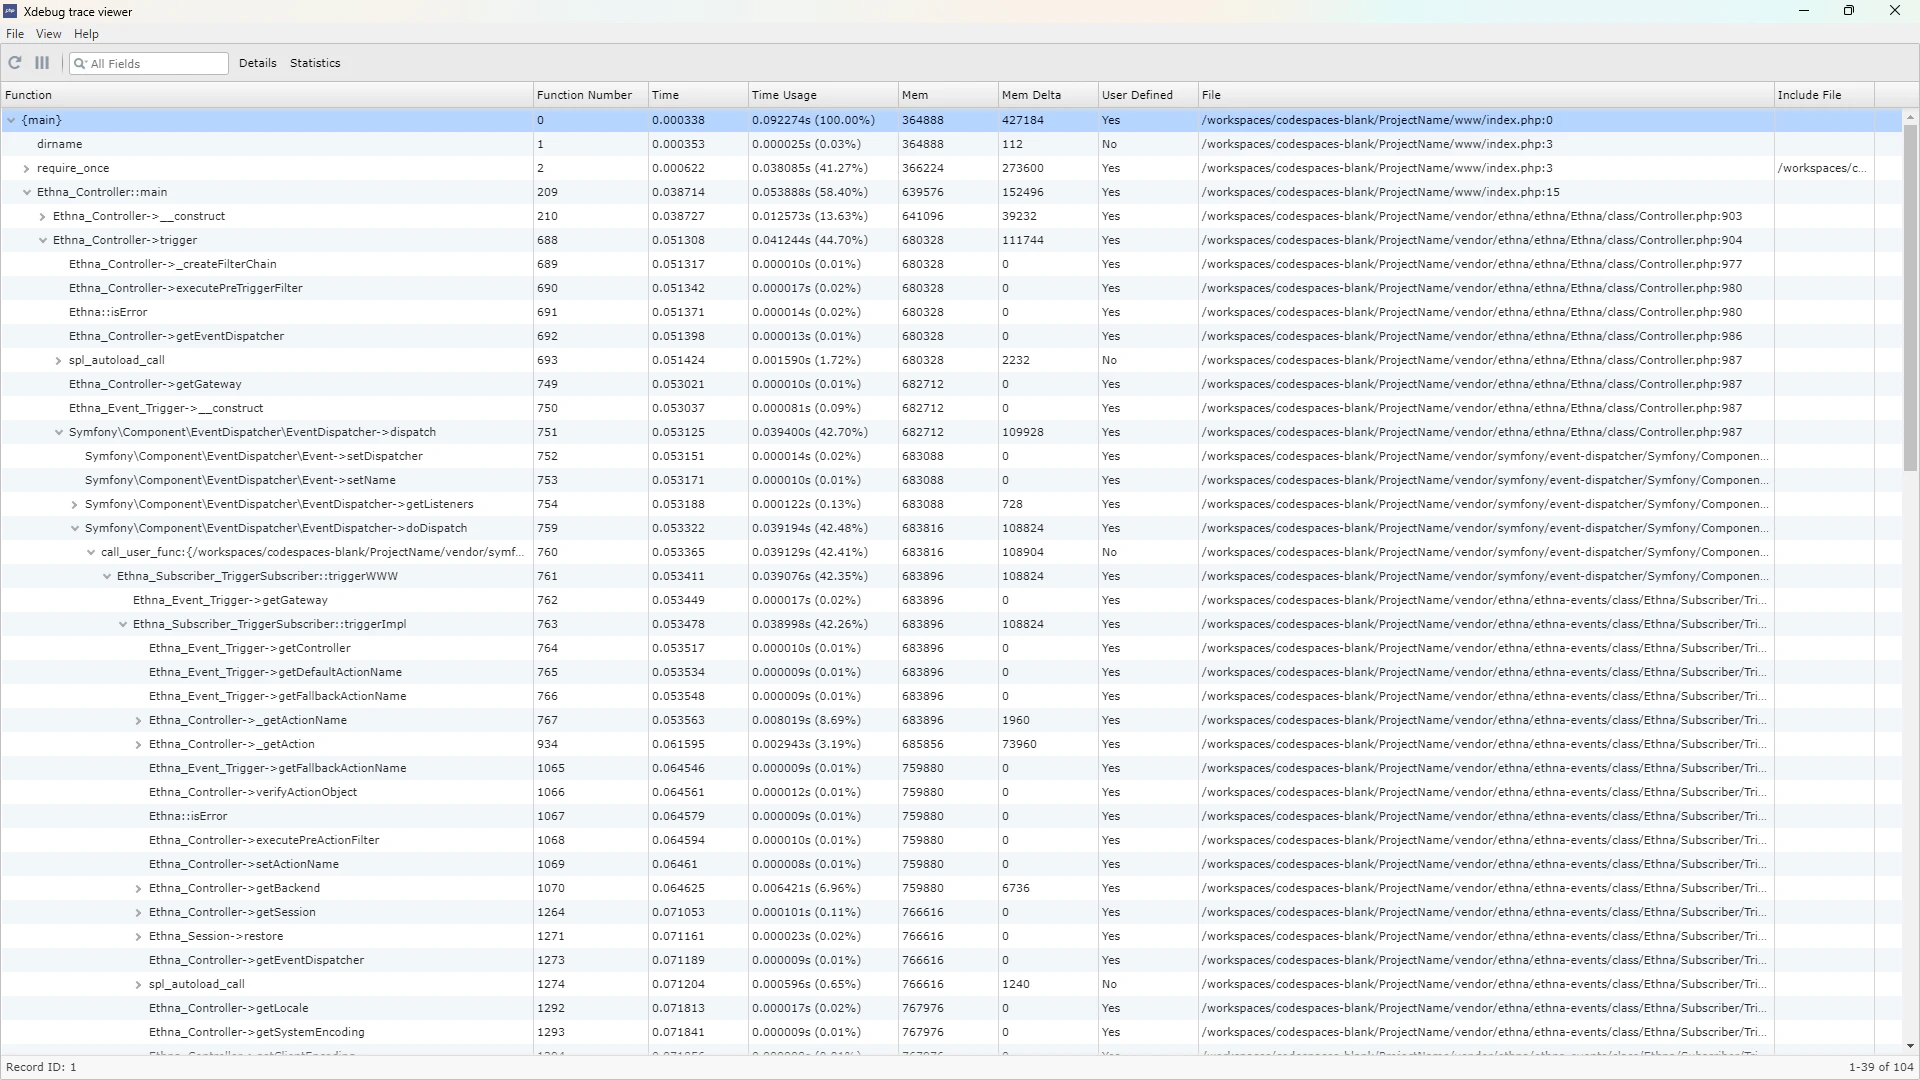1920x1080 pixels.
Task: Click the reload trace icon
Action: coord(15,63)
